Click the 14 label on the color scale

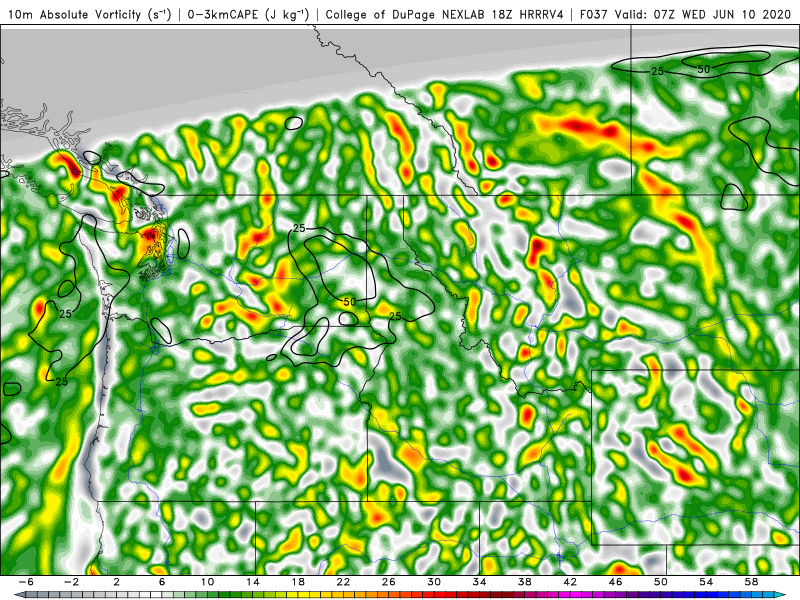point(253,582)
